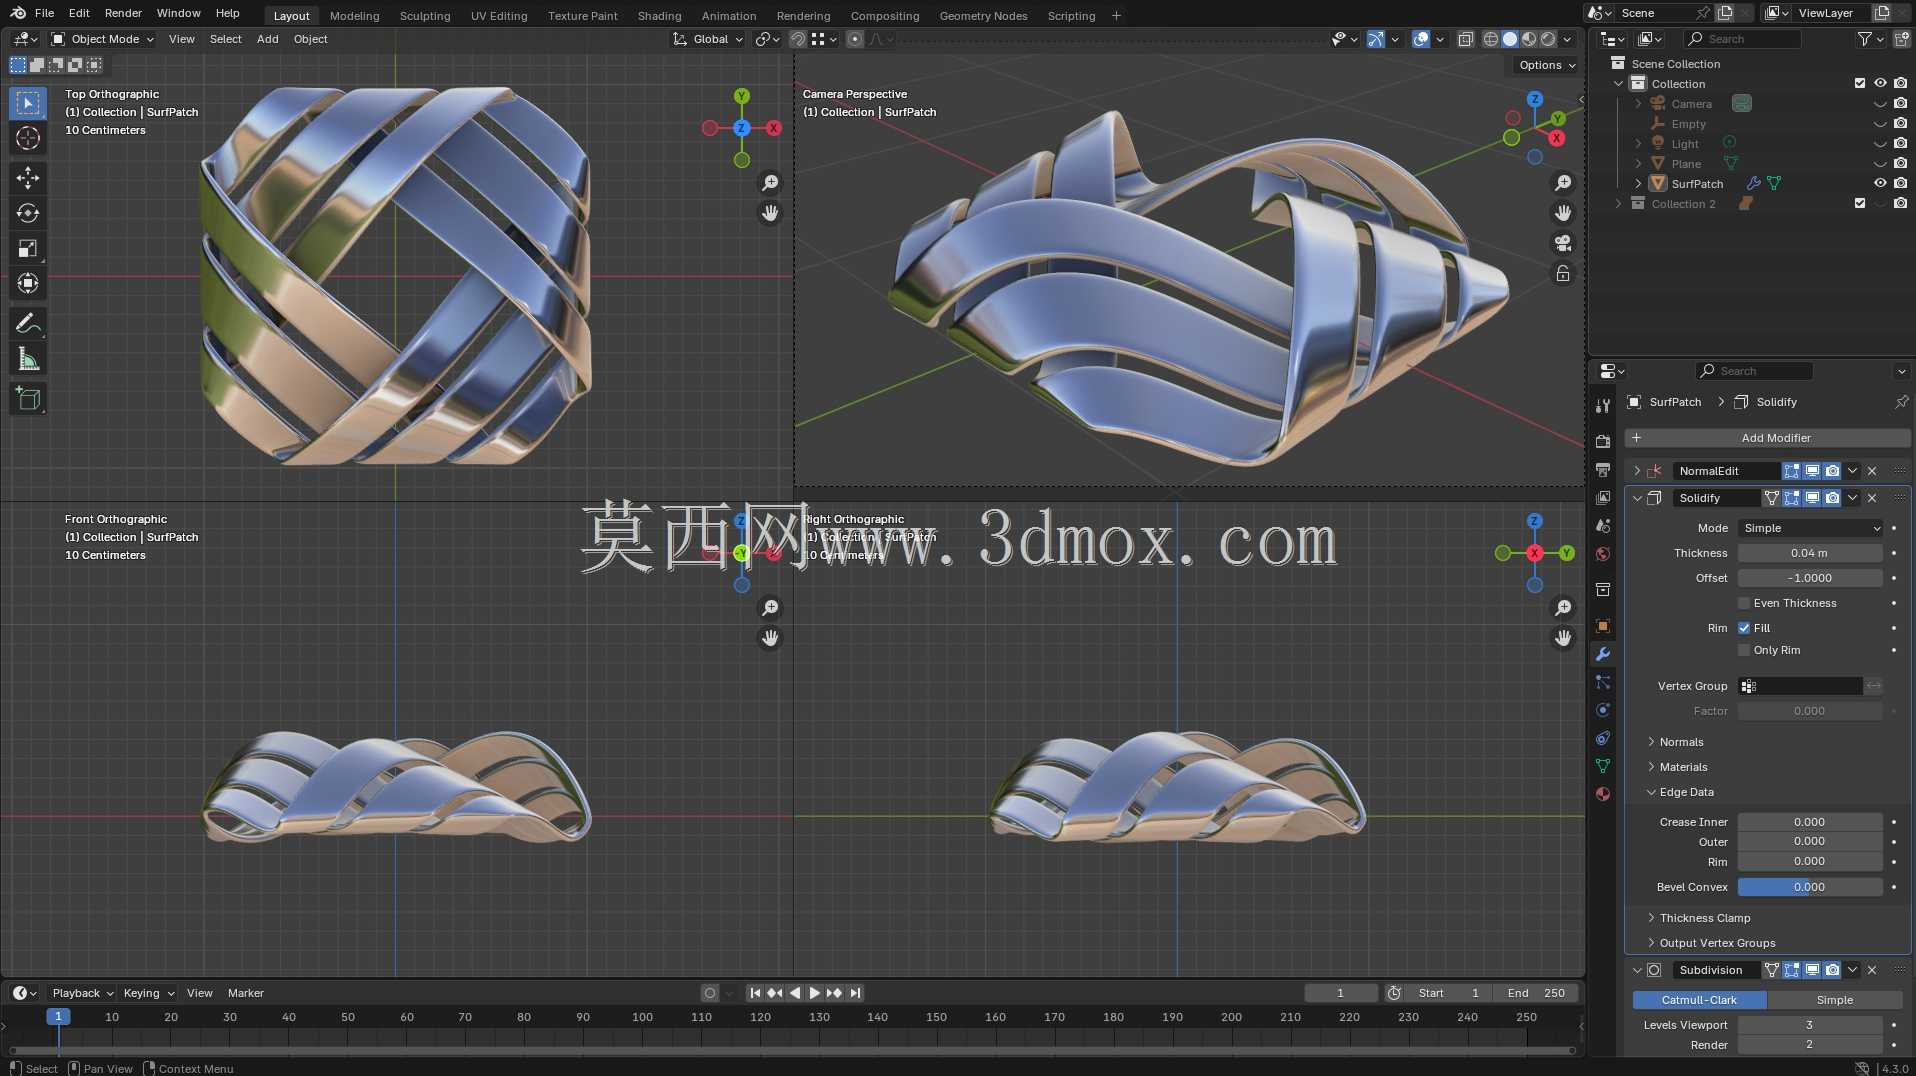The width and height of the screenshot is (1916, 1076).
Task: Select the Rotate tool
Action: [28, 213]
